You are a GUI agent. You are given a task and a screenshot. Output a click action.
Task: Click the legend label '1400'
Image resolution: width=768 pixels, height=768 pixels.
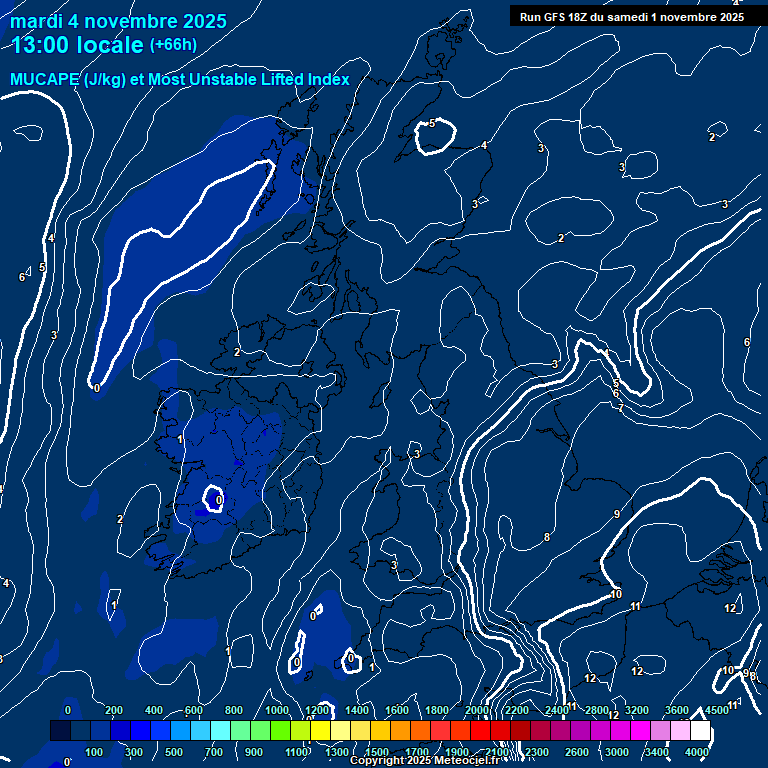pos(357,710)
